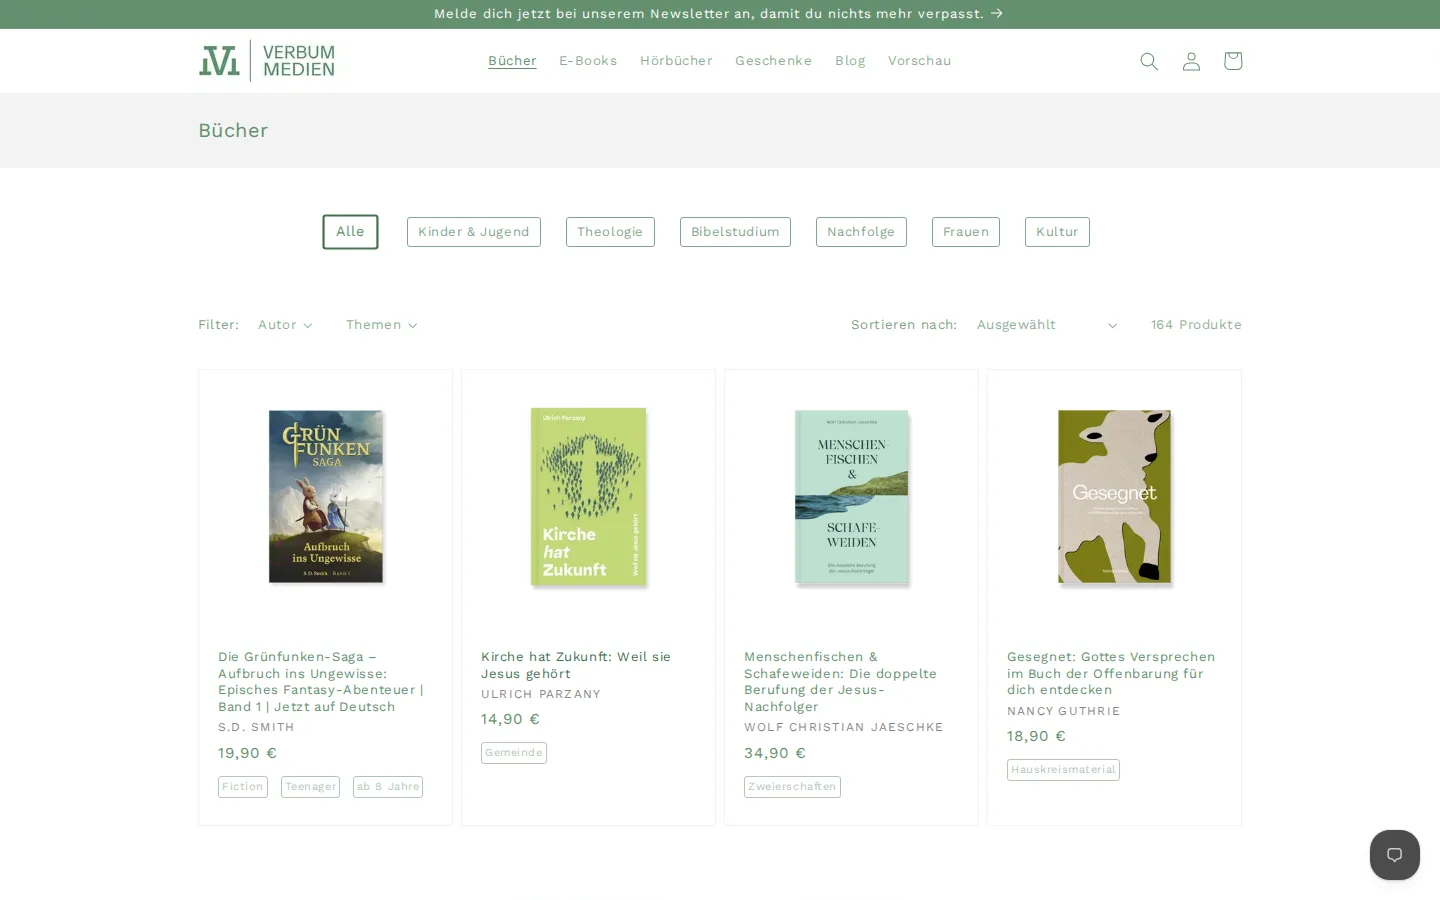
Task: Select the Theologie category
Action: 610,232
